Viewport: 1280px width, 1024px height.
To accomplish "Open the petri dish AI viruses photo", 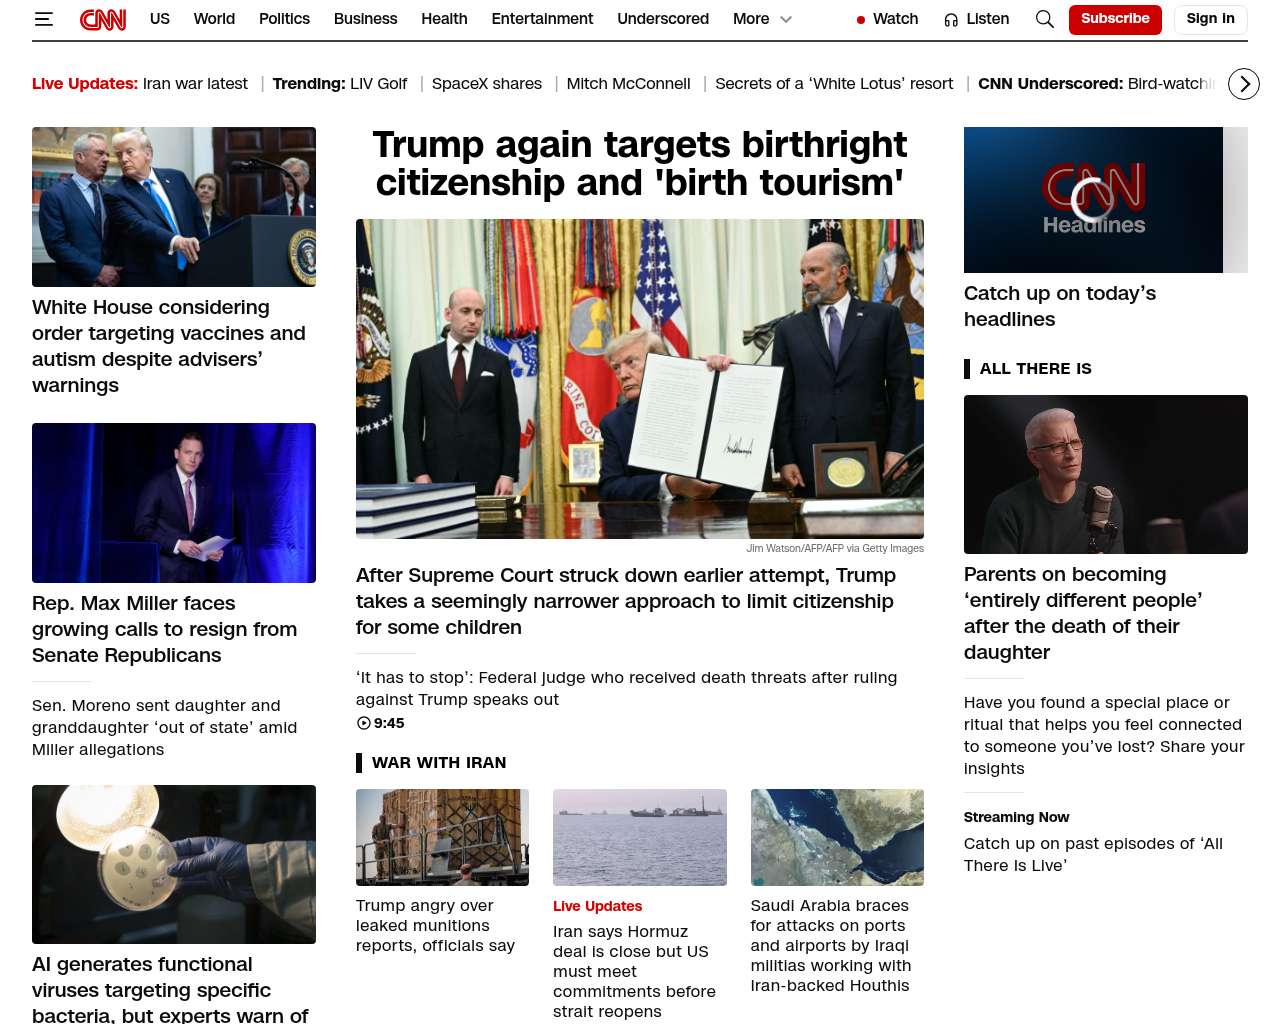I will 174,864.
